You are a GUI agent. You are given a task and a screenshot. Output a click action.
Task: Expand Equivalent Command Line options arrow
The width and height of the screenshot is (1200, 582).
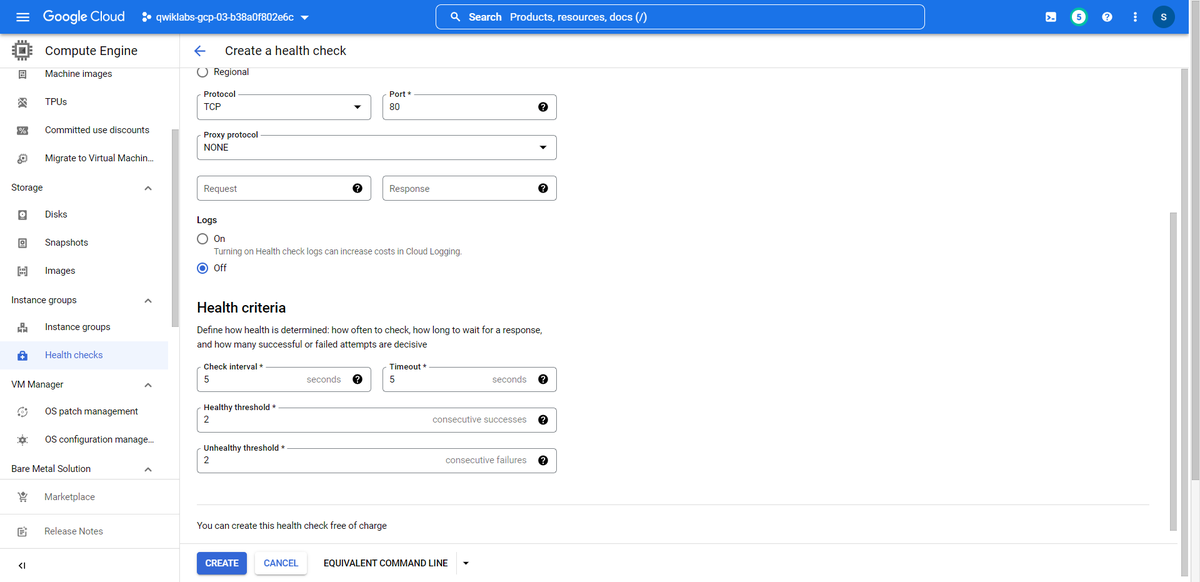[466, 563]
